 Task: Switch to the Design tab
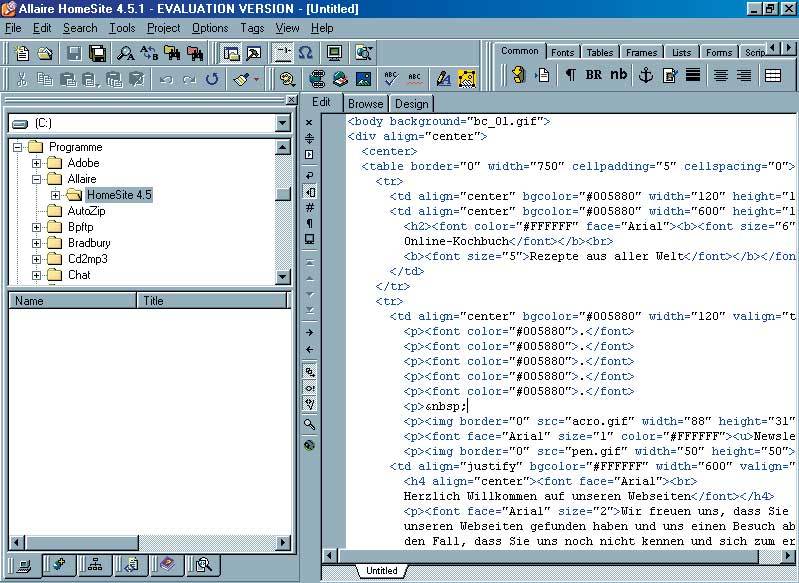click(411, 103)
